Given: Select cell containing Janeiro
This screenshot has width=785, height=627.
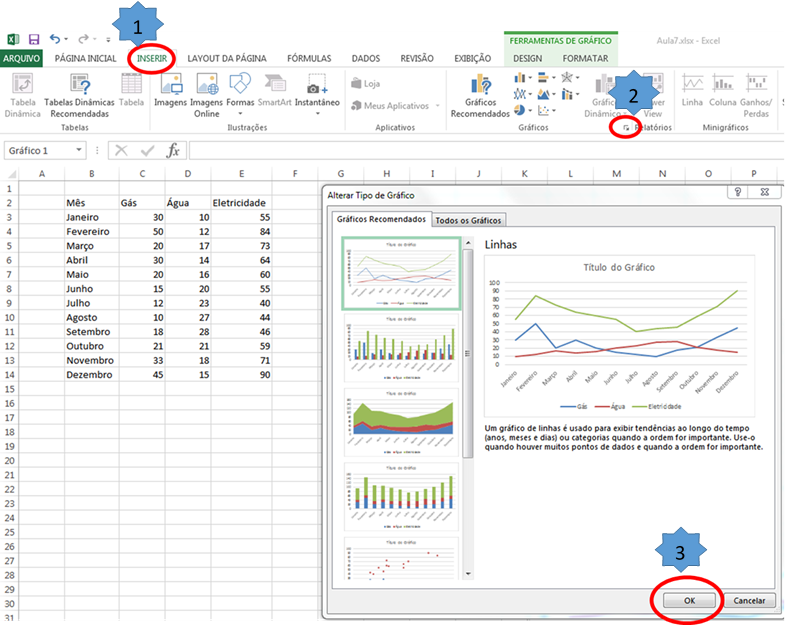Looking at the screenshot, I should click(x=92, y=217).
